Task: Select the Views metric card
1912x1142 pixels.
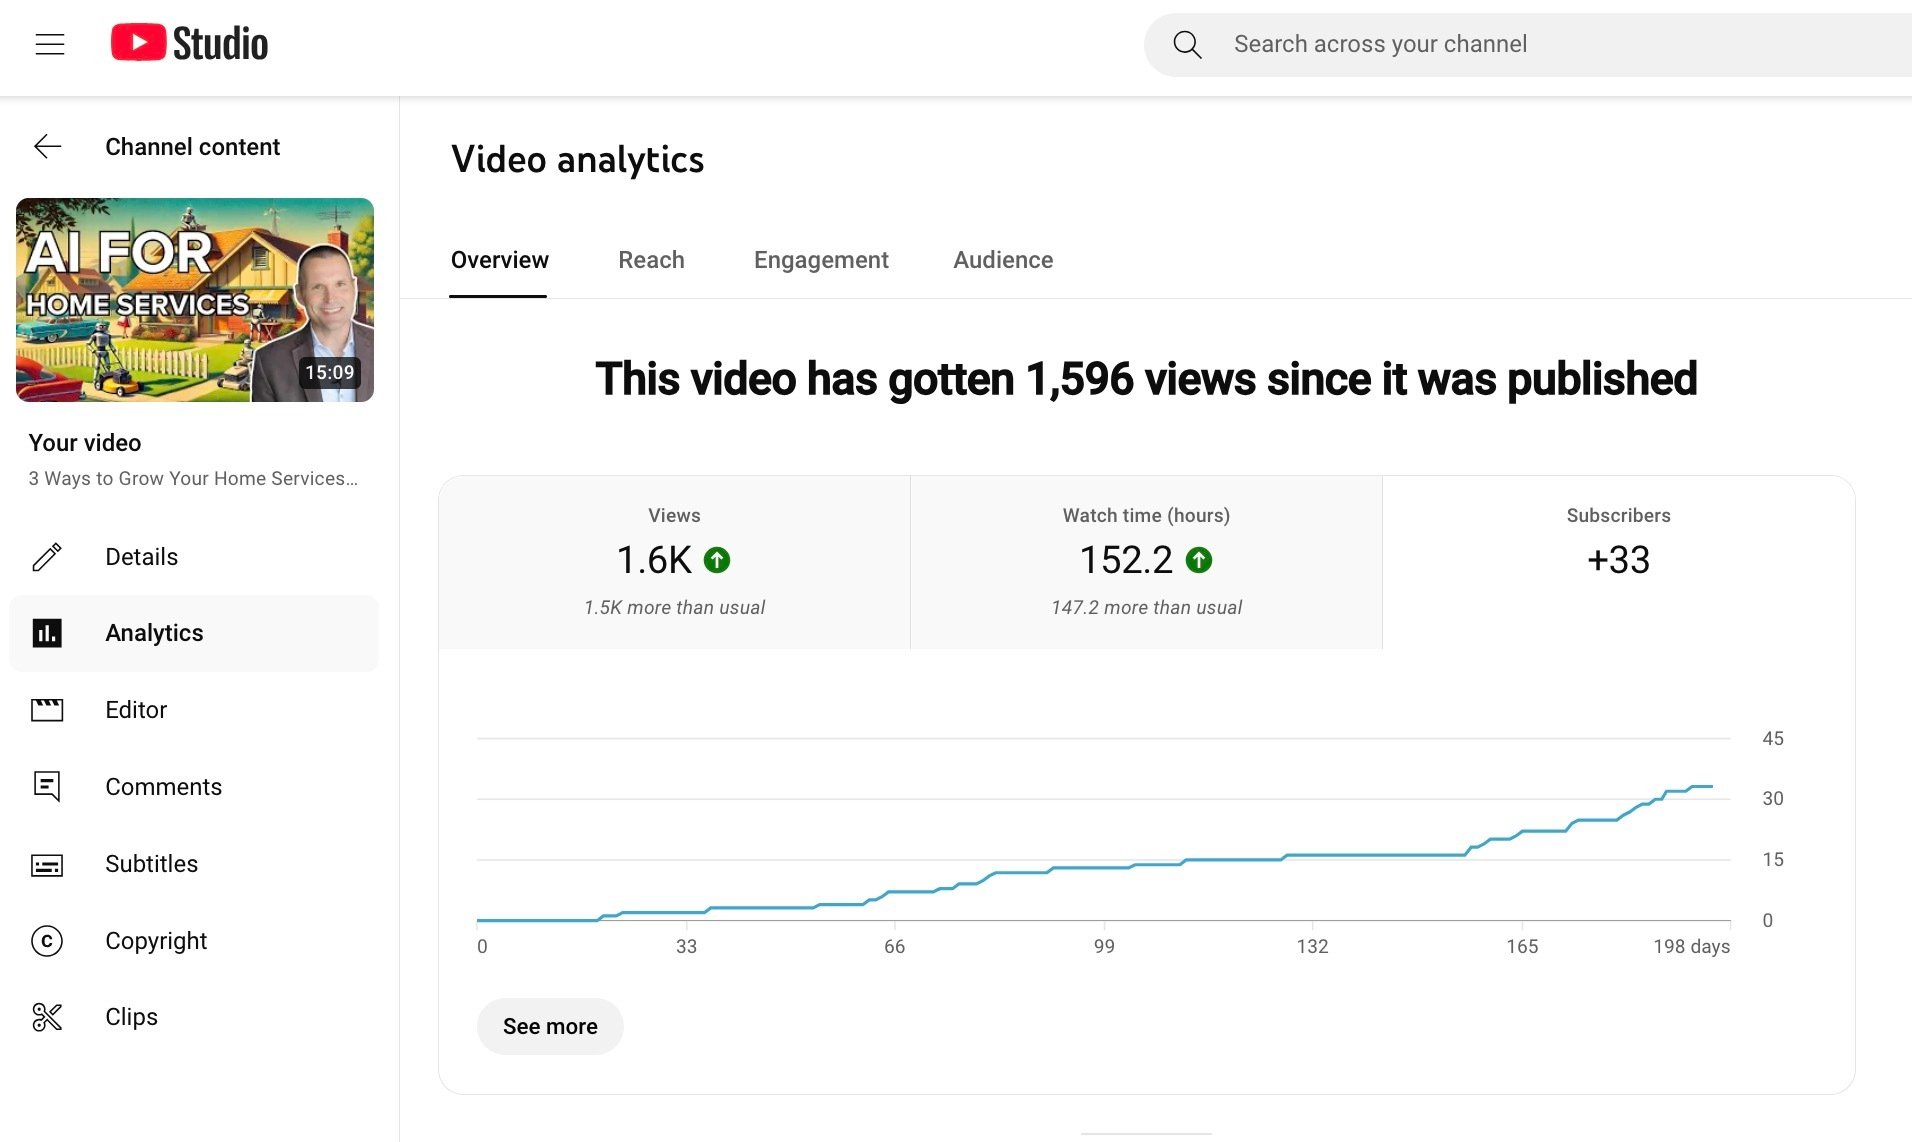Action: [674, 560]
